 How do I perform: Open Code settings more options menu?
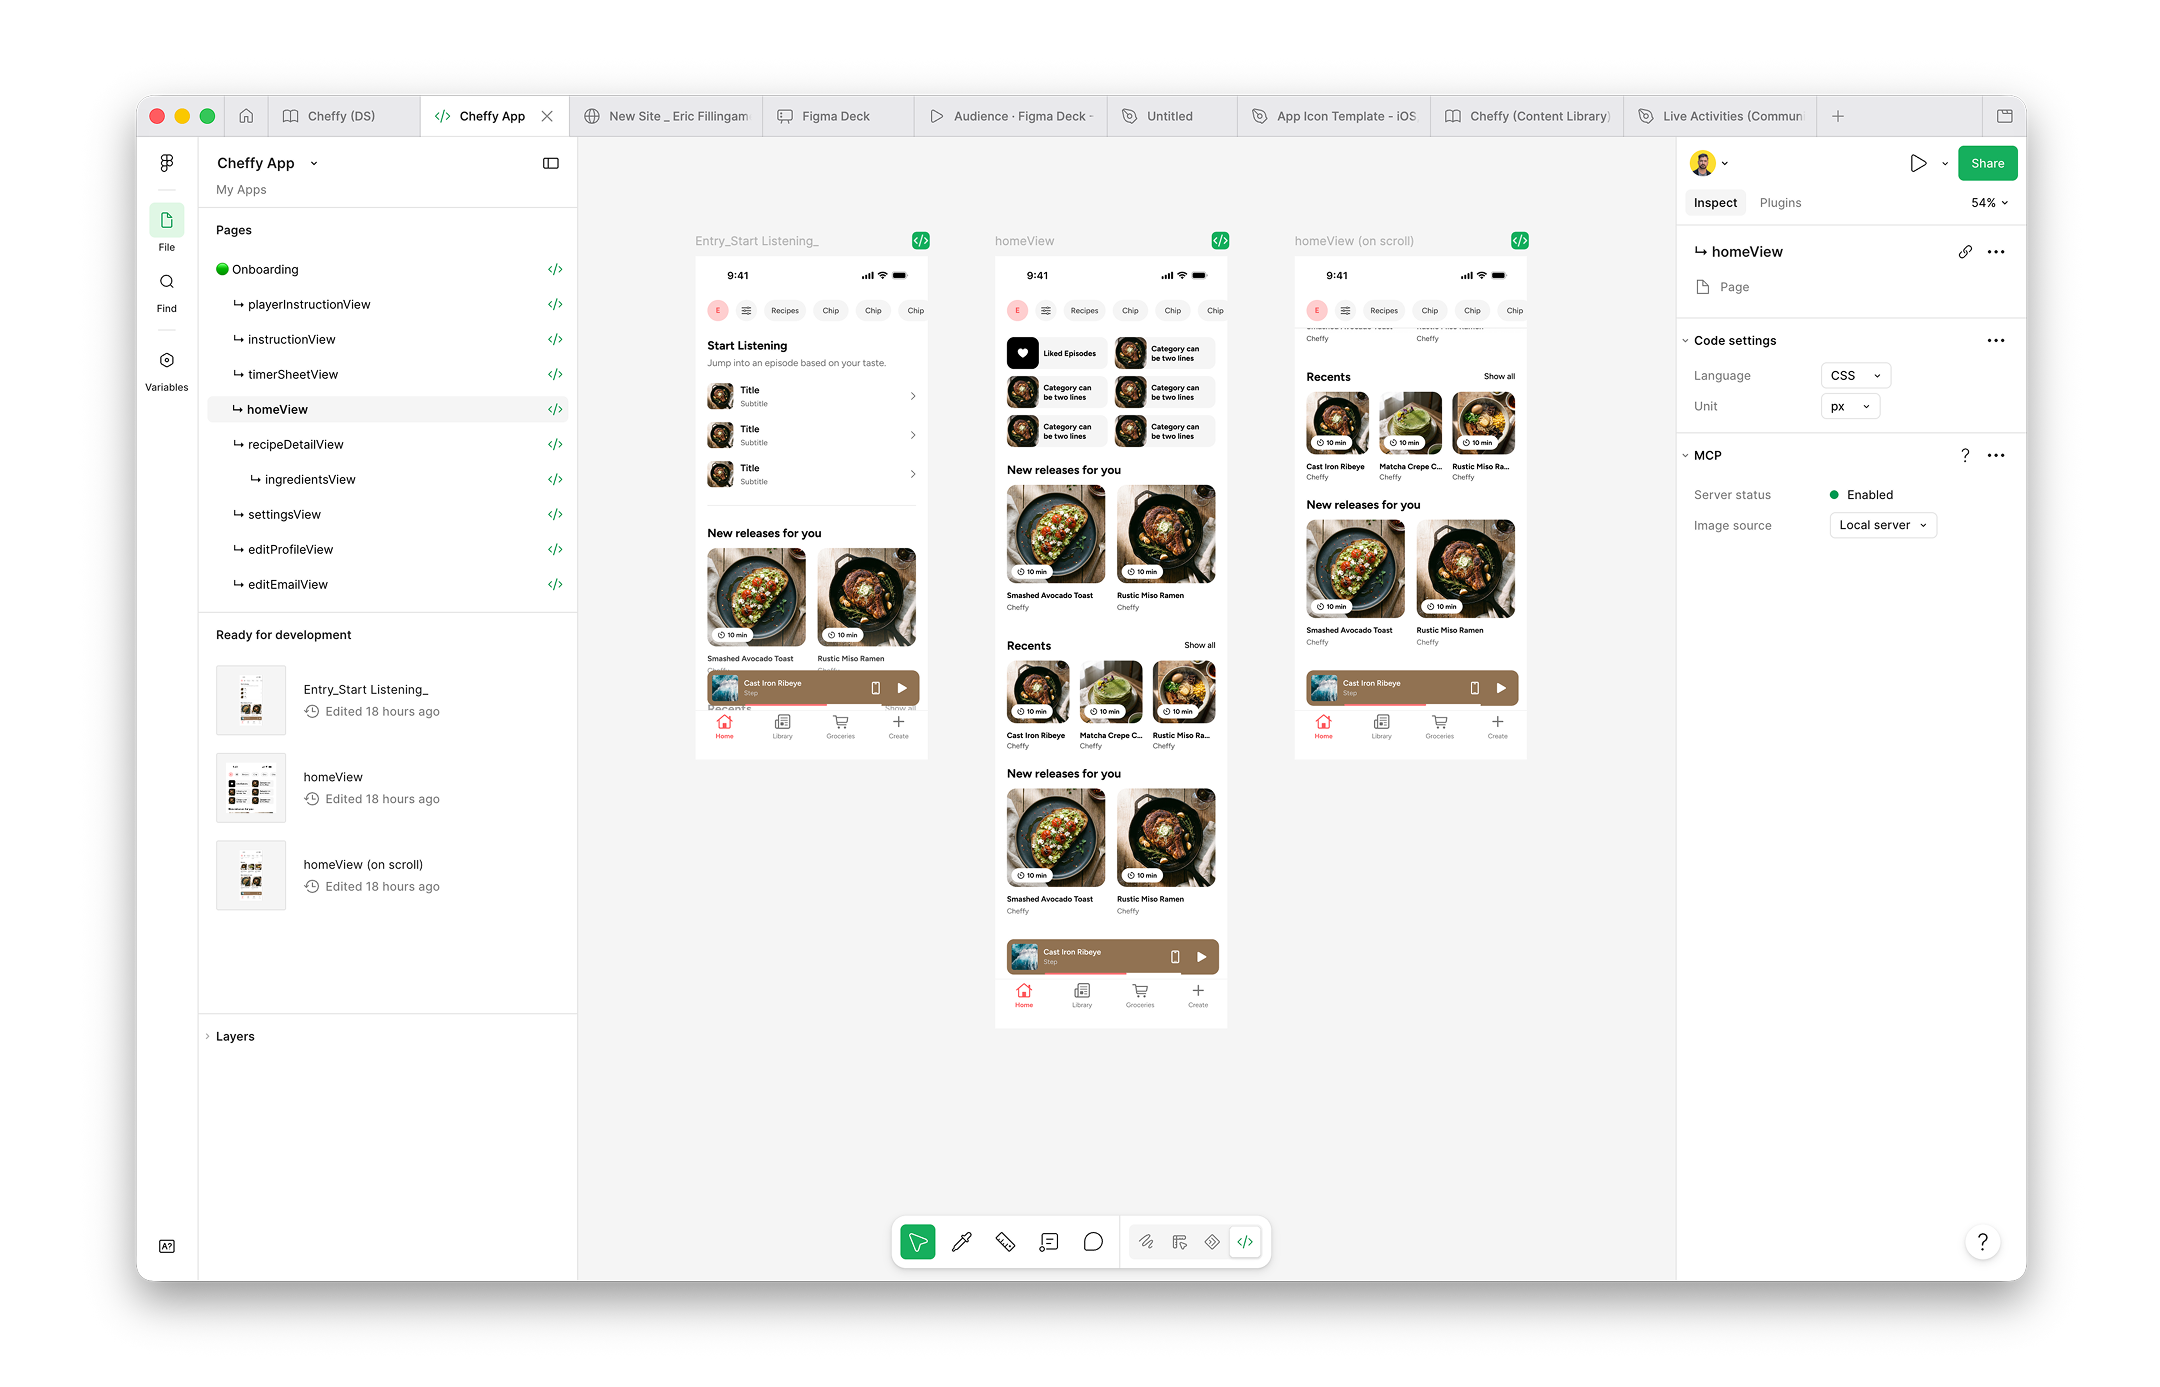click(x=1996, y=341)
